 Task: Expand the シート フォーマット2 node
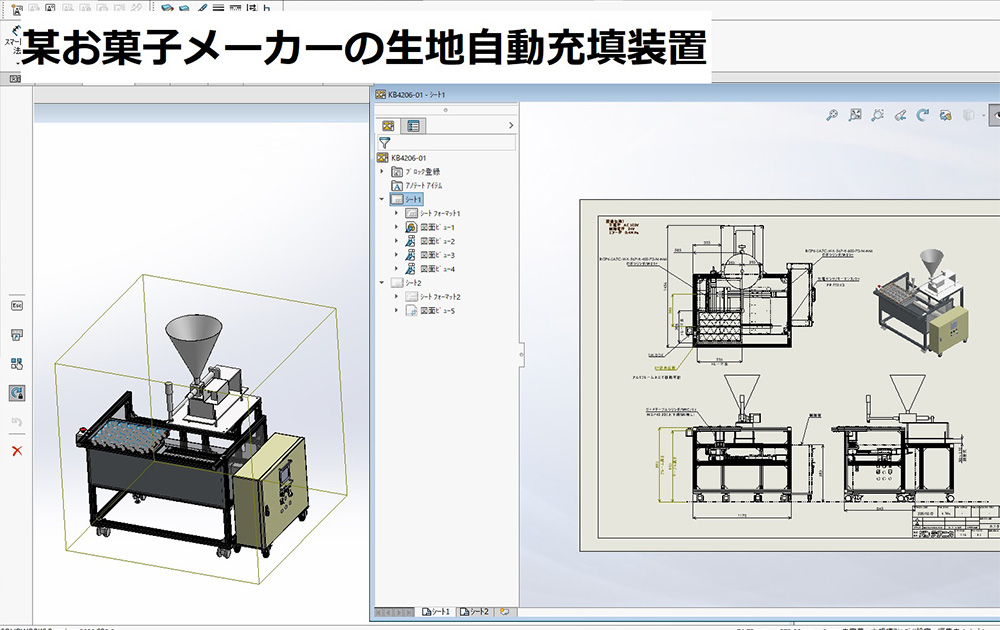point(396,297)
